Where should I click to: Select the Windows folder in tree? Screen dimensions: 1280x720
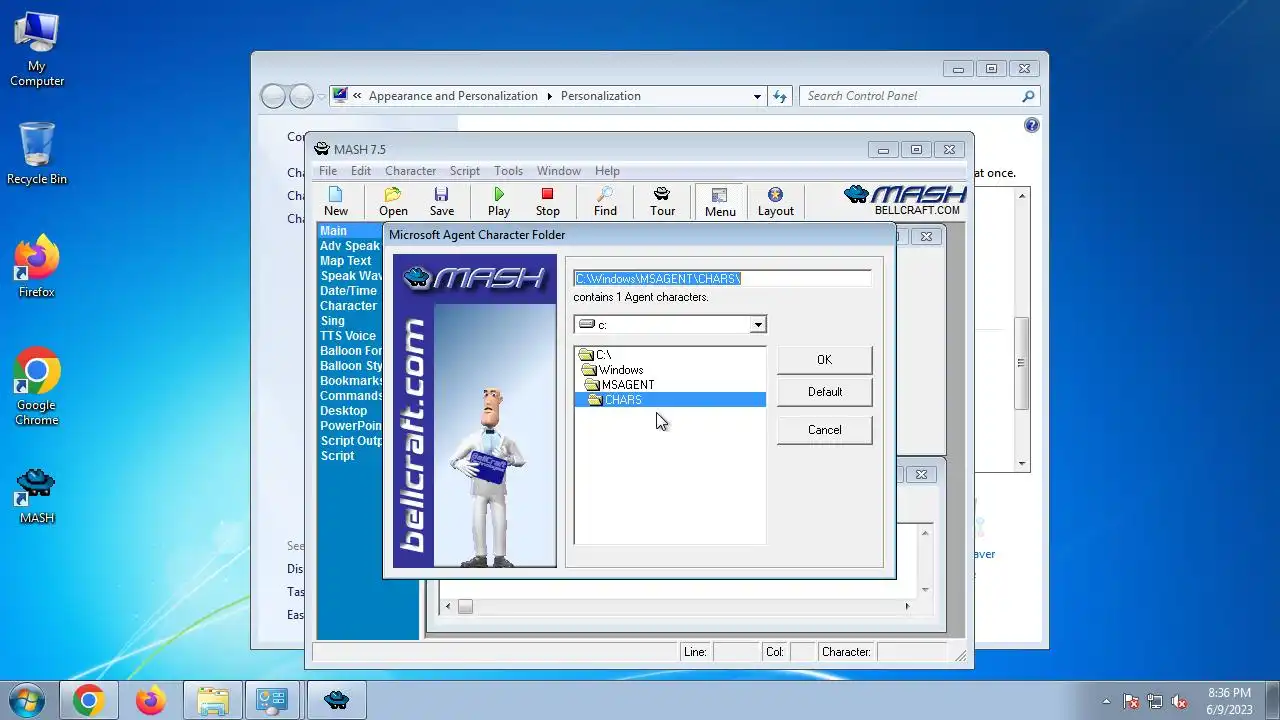[x=613, y=370]
